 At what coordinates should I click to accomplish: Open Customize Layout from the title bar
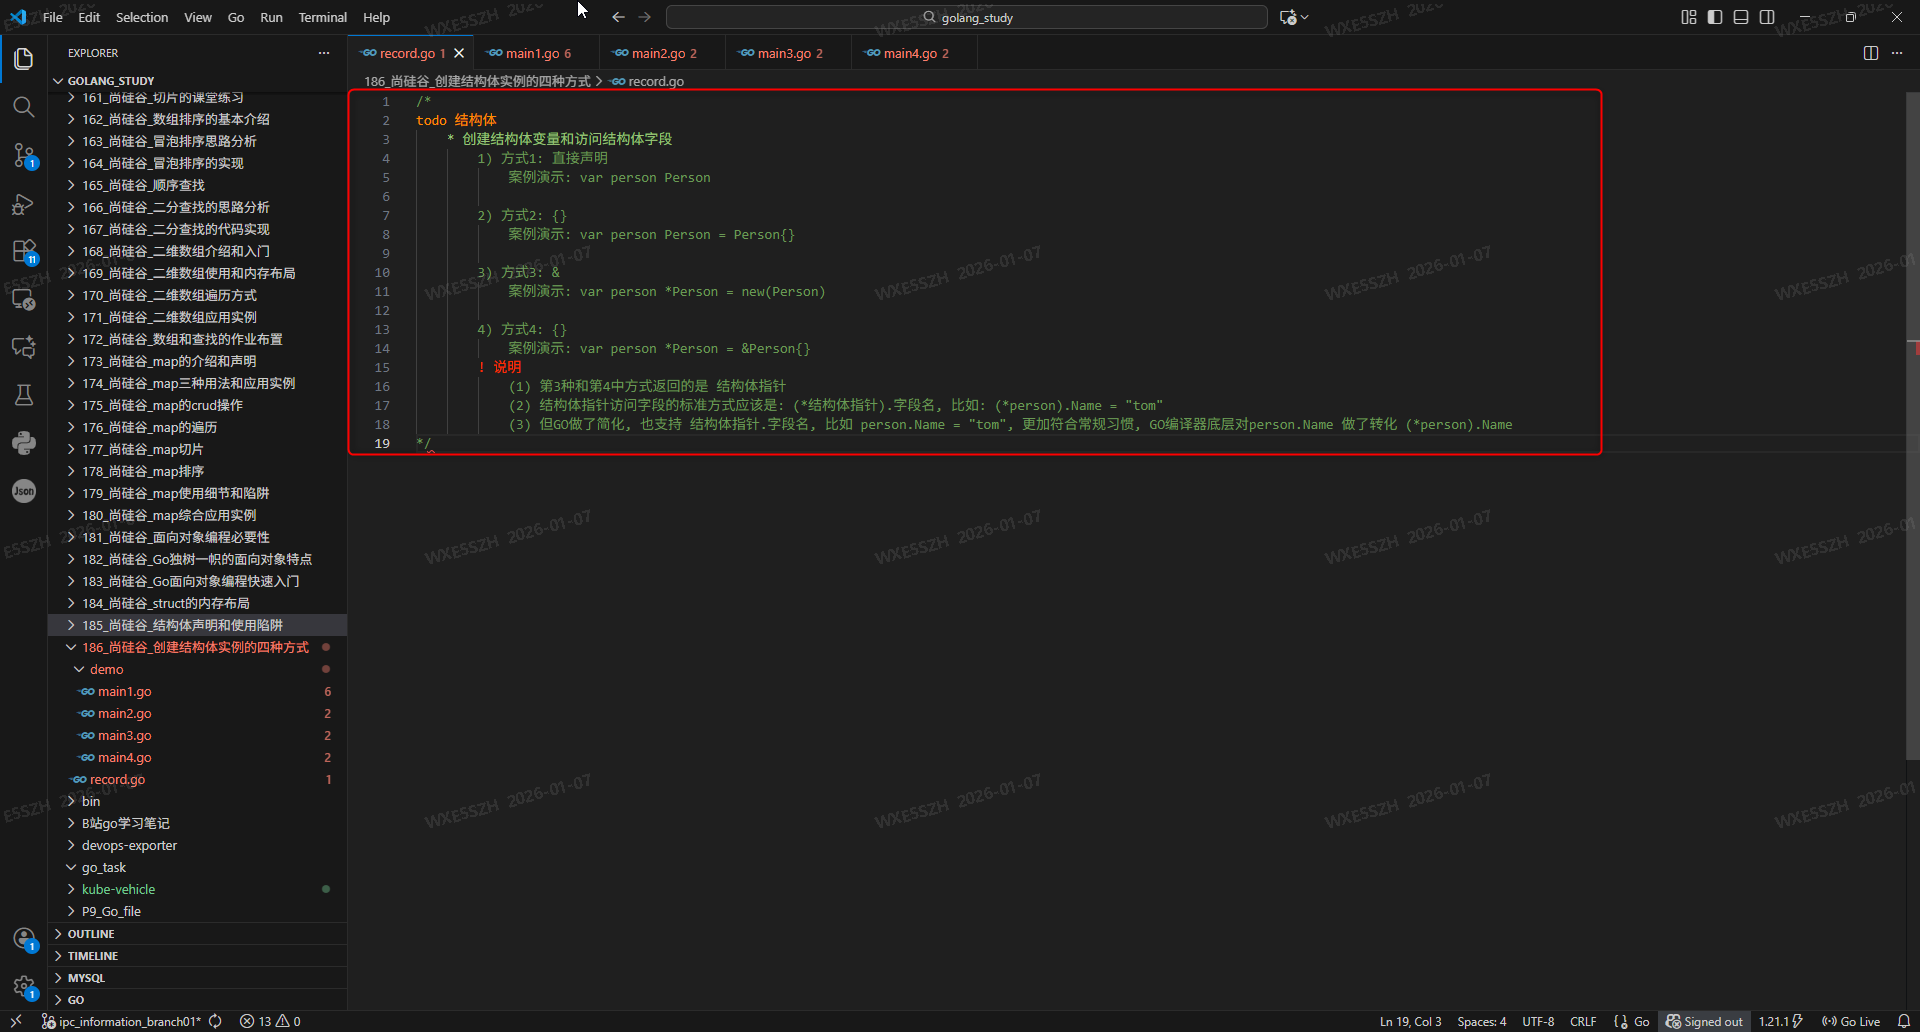coord(1689,17)
